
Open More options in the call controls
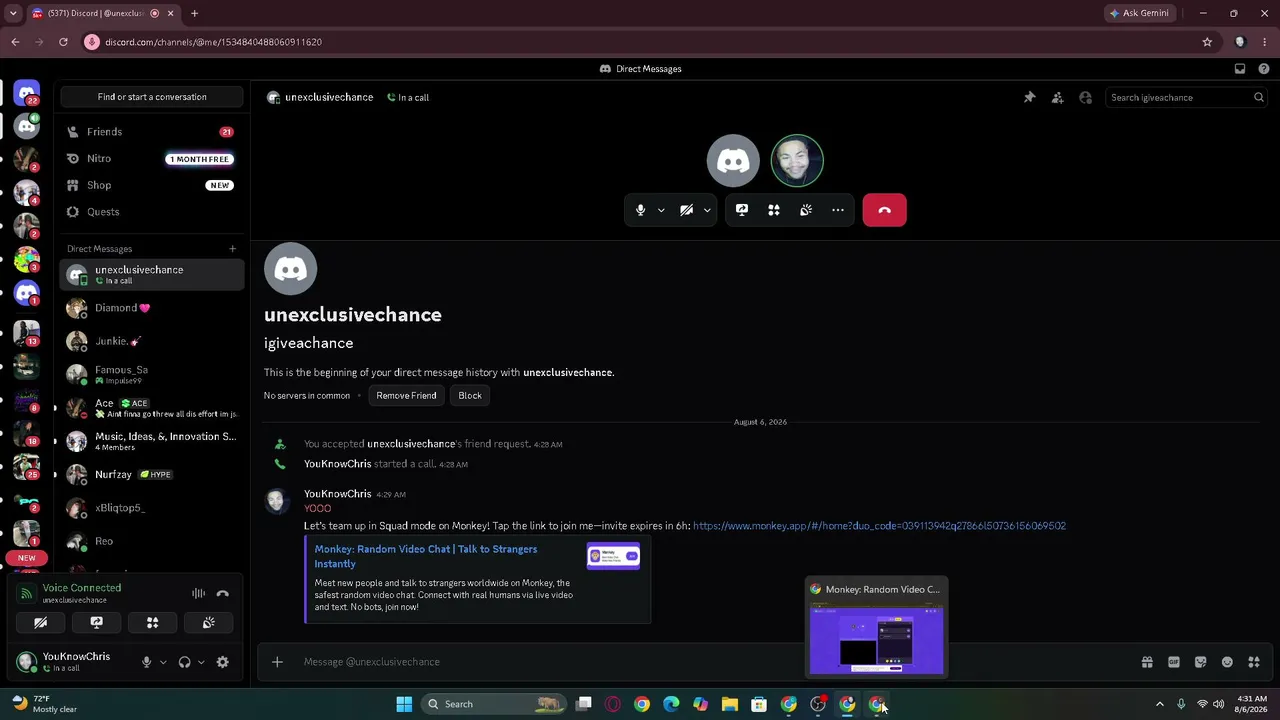838,210
